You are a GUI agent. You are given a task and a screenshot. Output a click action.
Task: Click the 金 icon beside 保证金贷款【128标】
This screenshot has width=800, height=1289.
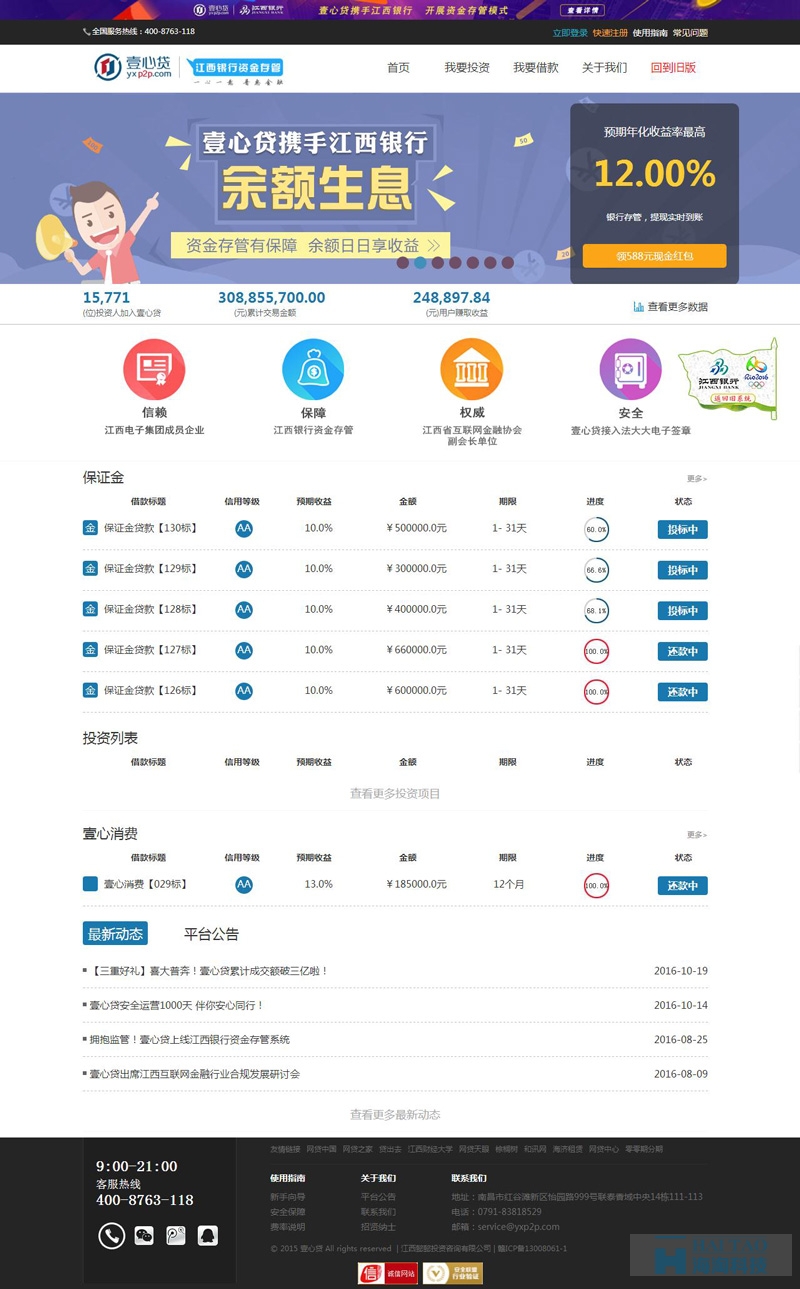(90, 609)
